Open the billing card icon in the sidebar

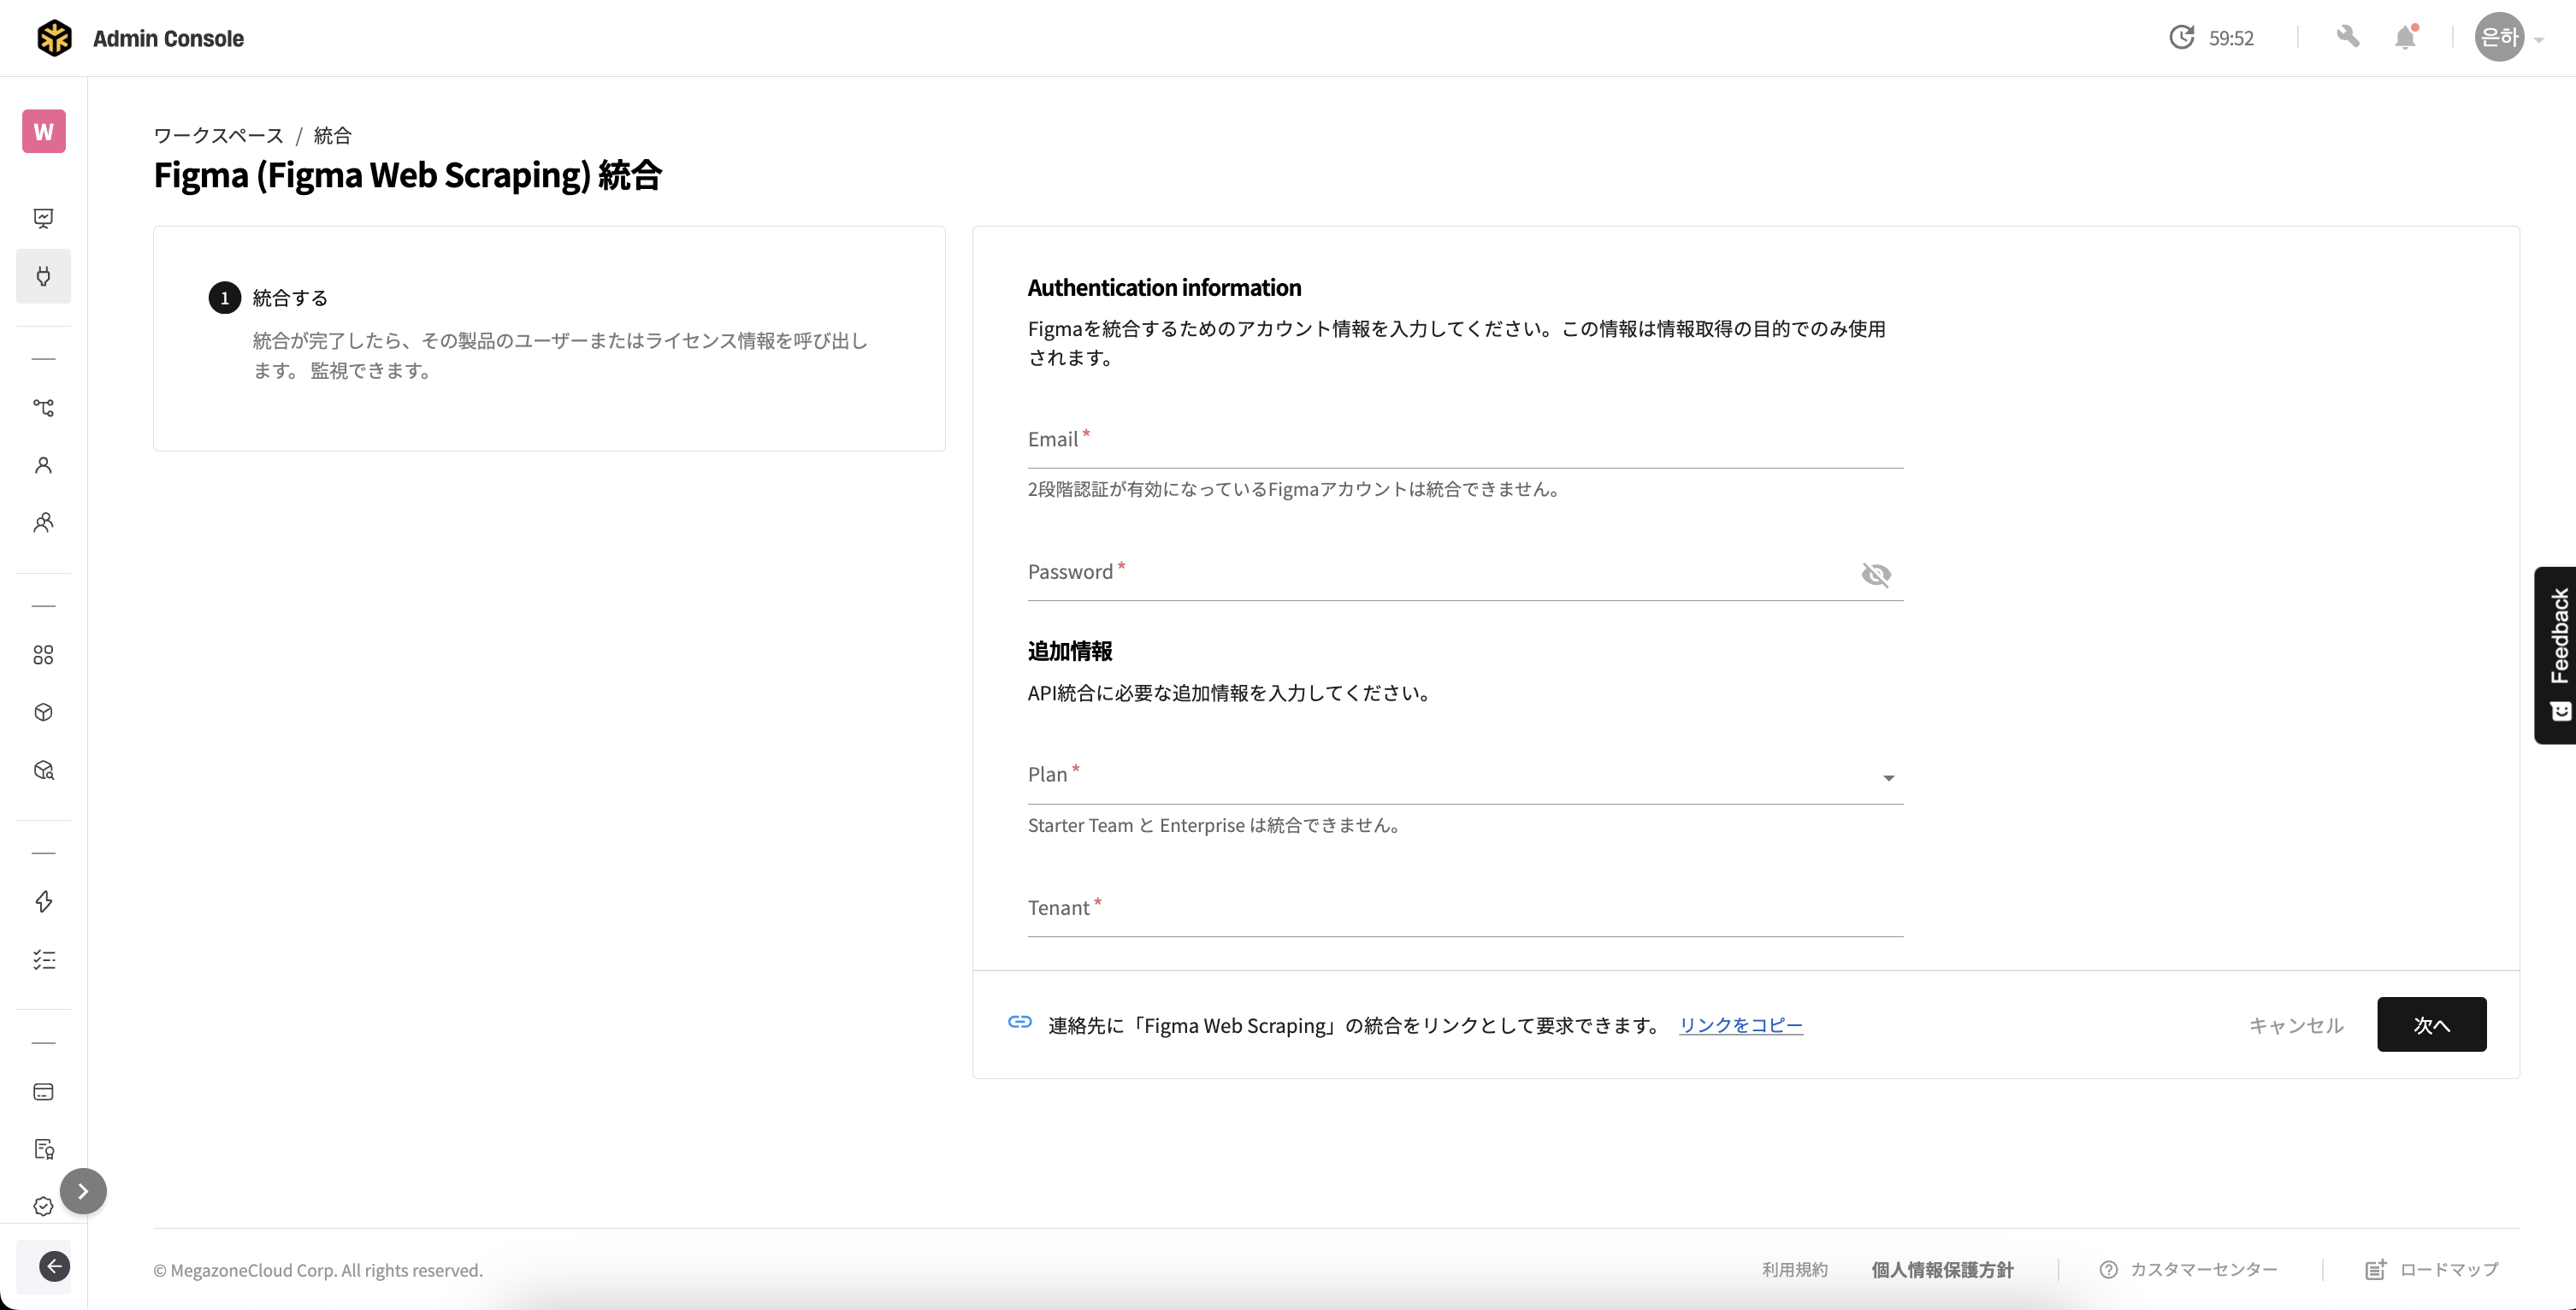[44, 1091]
